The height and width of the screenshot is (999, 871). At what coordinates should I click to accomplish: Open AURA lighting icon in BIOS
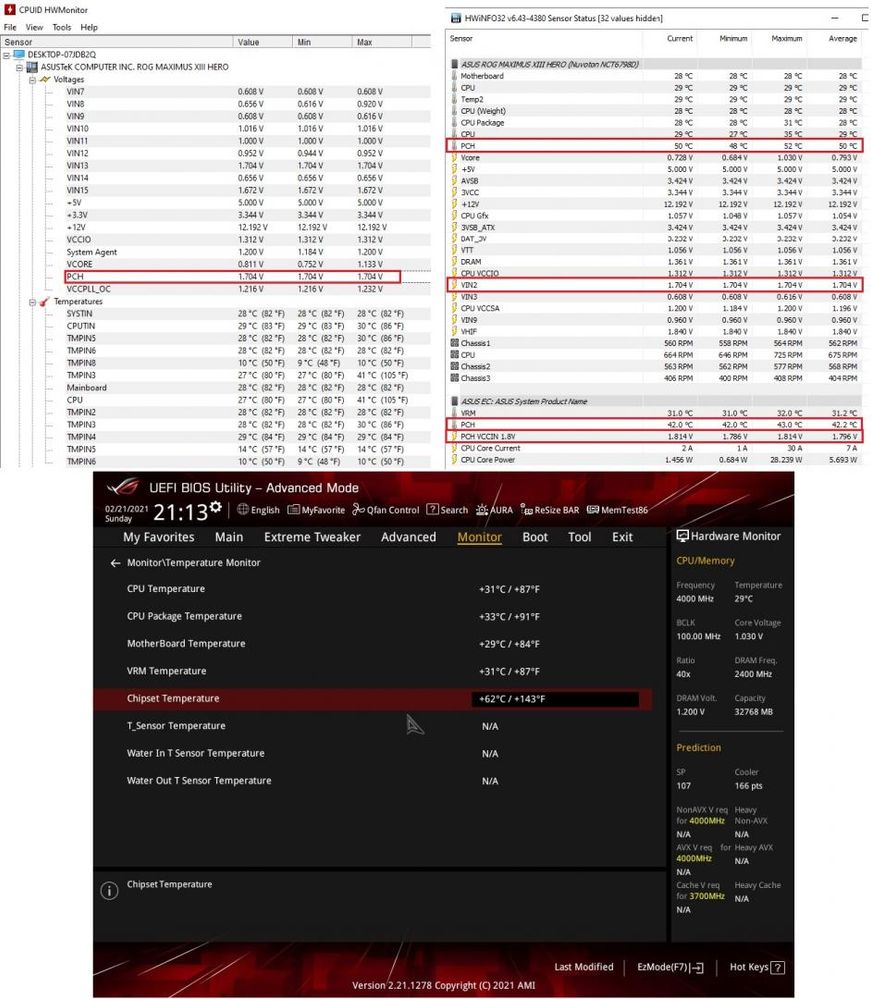click(482, 509)
